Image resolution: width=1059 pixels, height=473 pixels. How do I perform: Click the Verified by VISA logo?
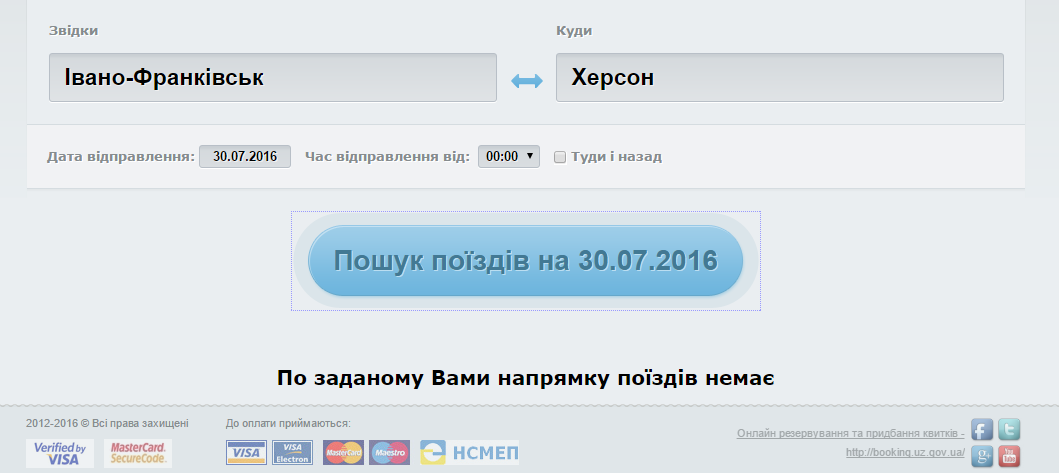[60, 453]
